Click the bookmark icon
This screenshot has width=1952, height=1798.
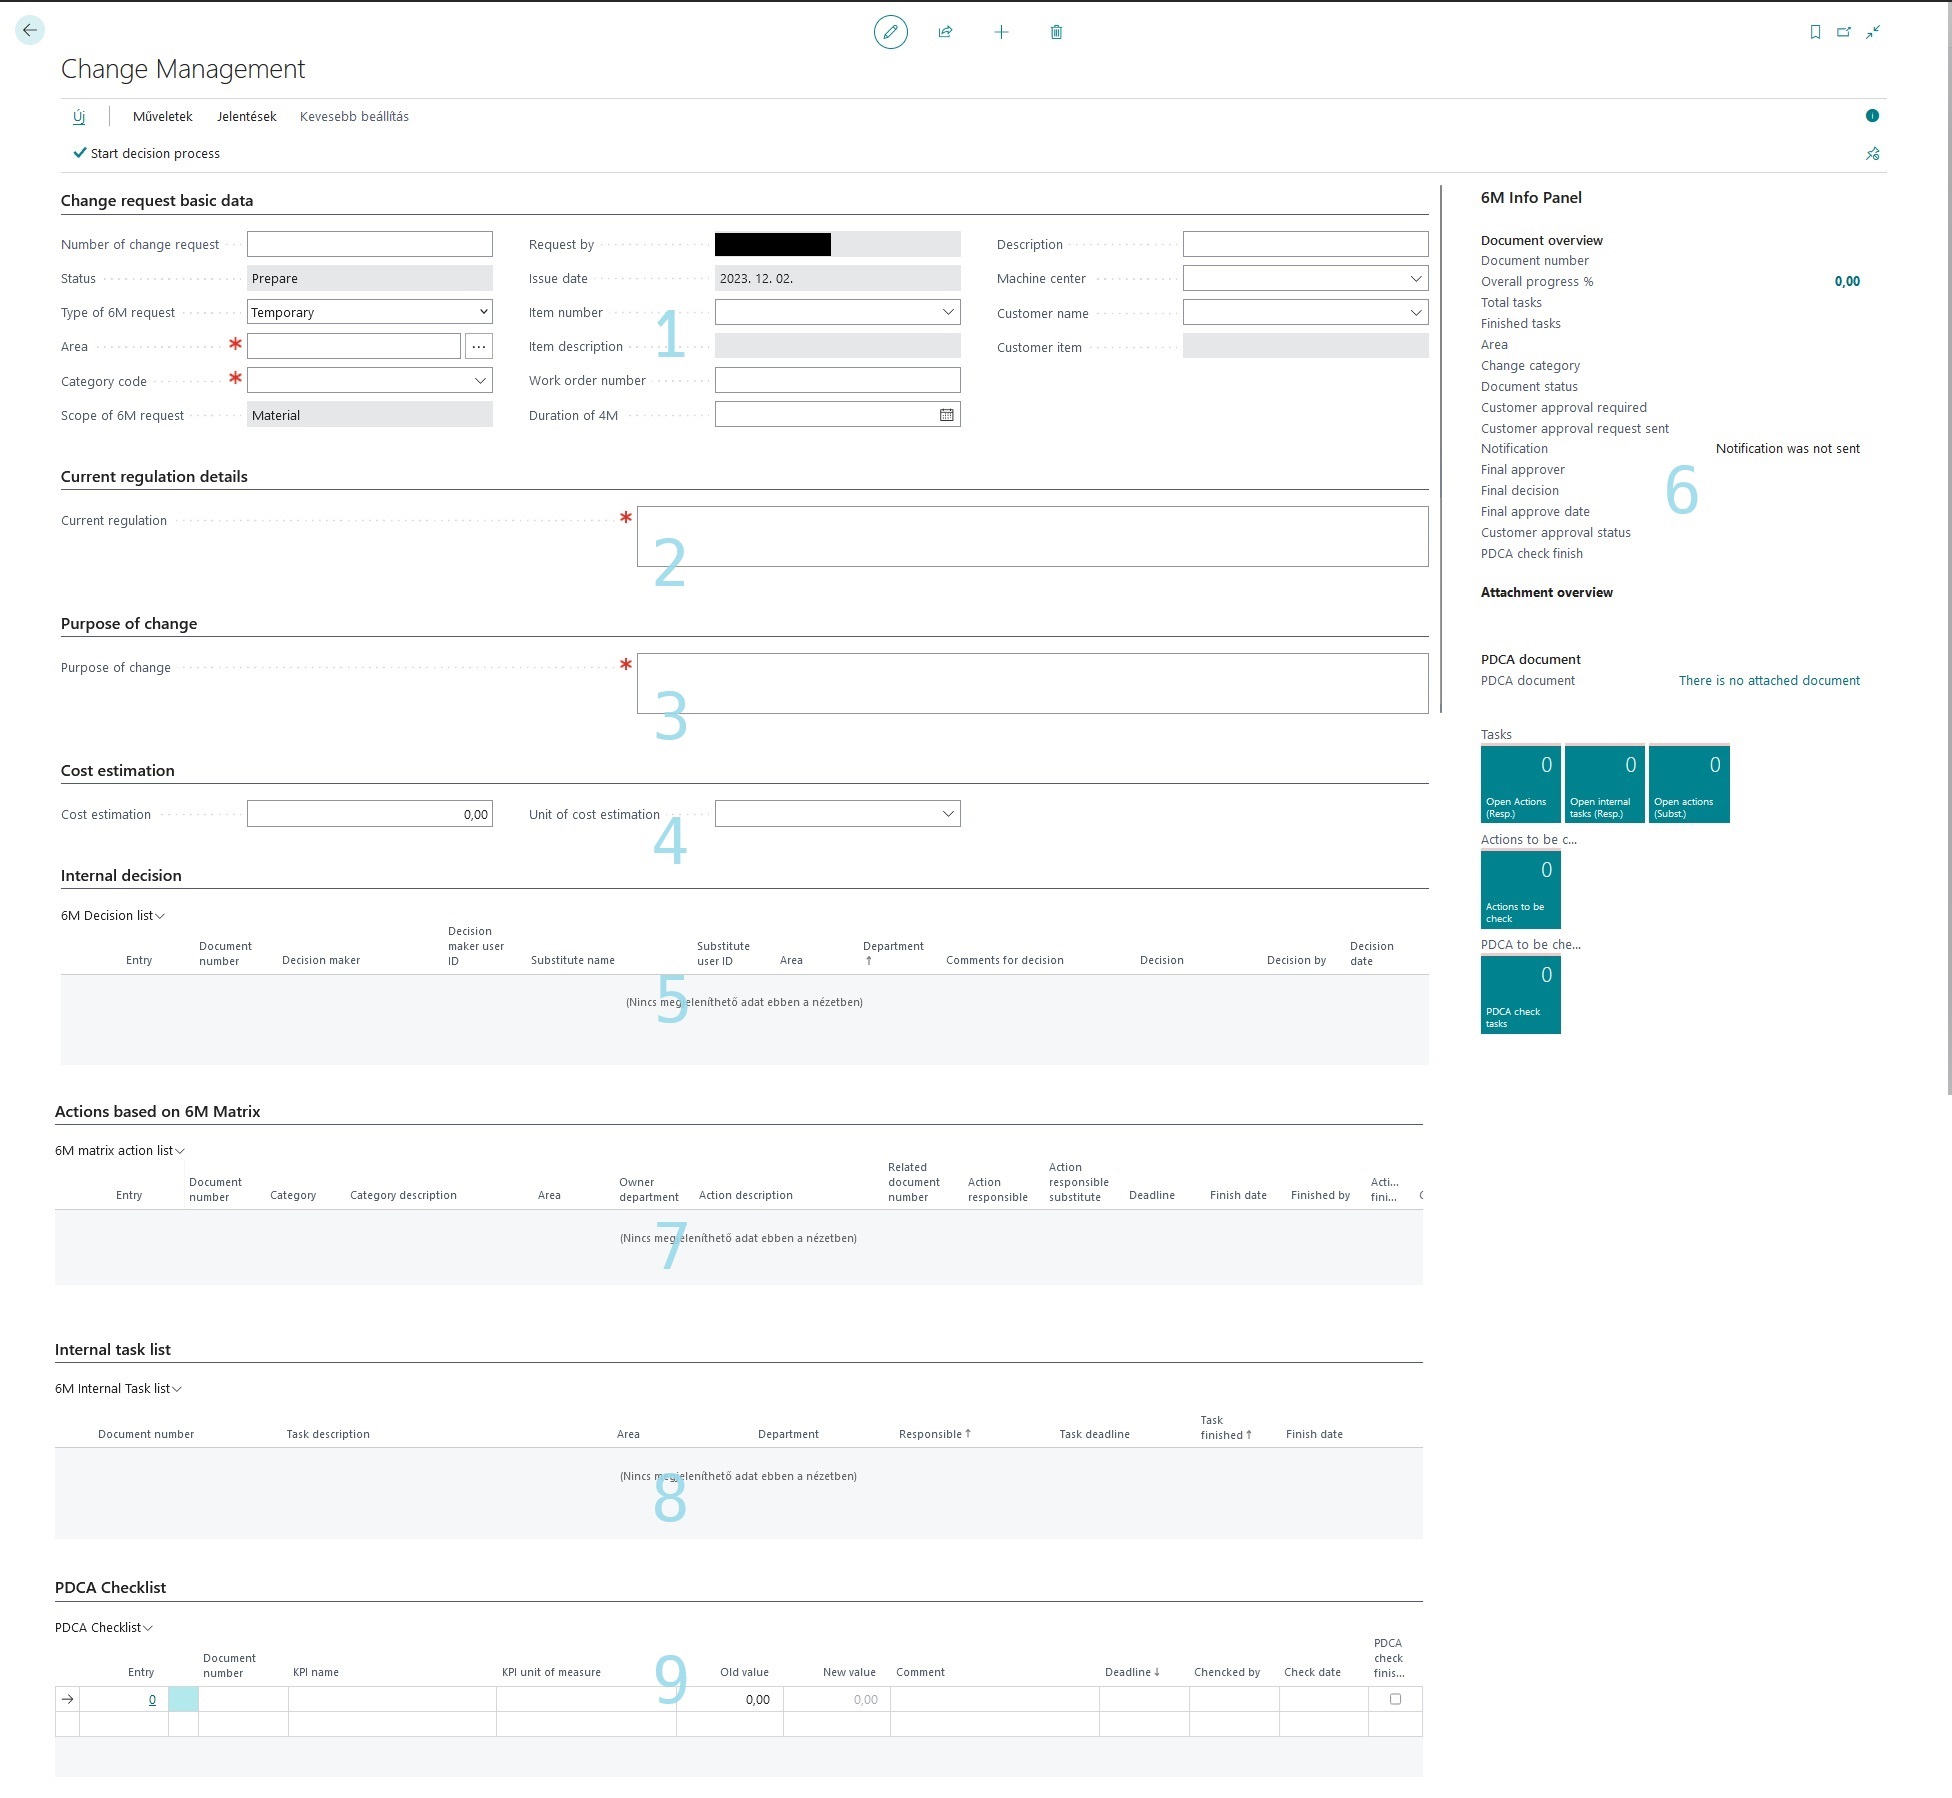point(1815,32)
